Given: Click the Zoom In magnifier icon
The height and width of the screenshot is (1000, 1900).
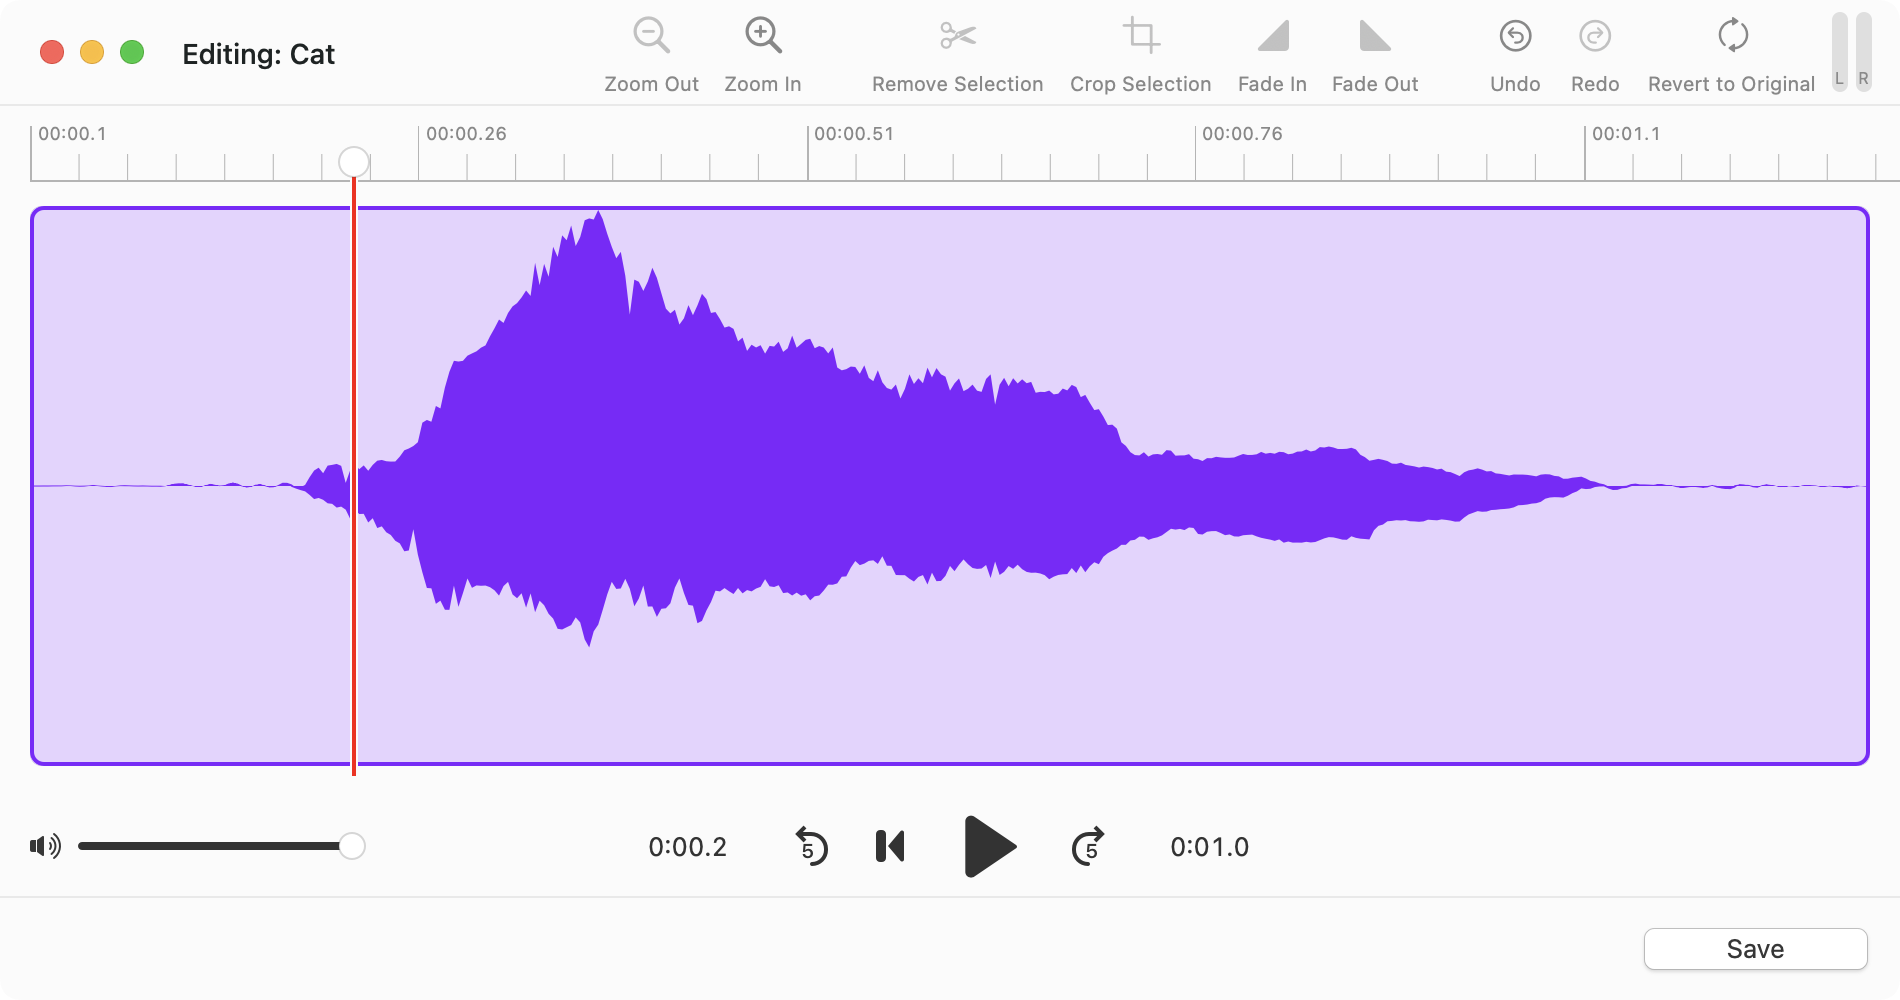Looking at the screenshot, I should point(763,36).
